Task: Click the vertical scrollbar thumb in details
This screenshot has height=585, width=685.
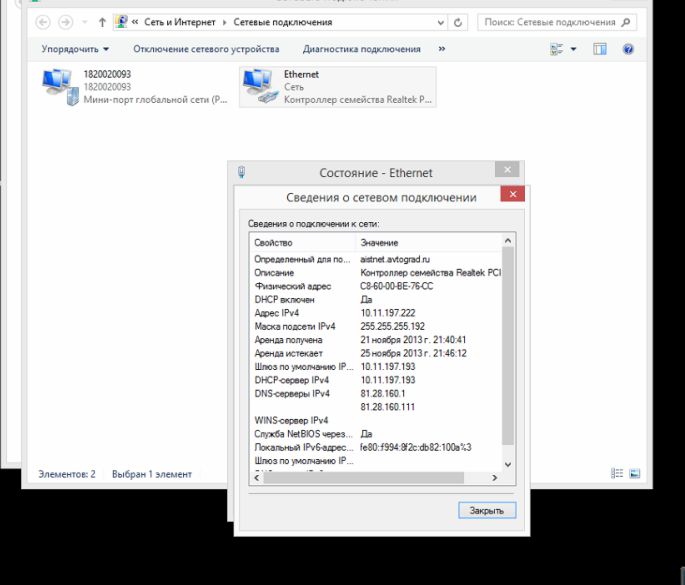Action: (x=508, y=346)
